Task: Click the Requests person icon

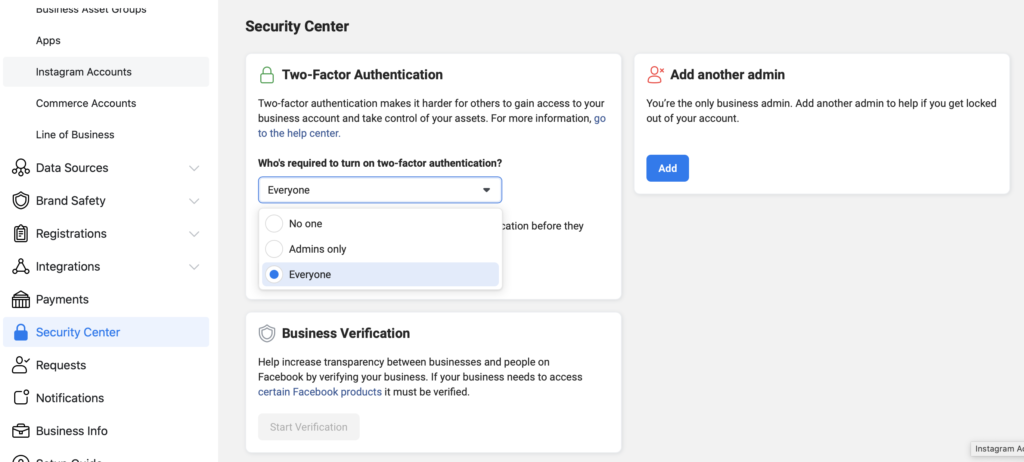Action: [20, 366]
